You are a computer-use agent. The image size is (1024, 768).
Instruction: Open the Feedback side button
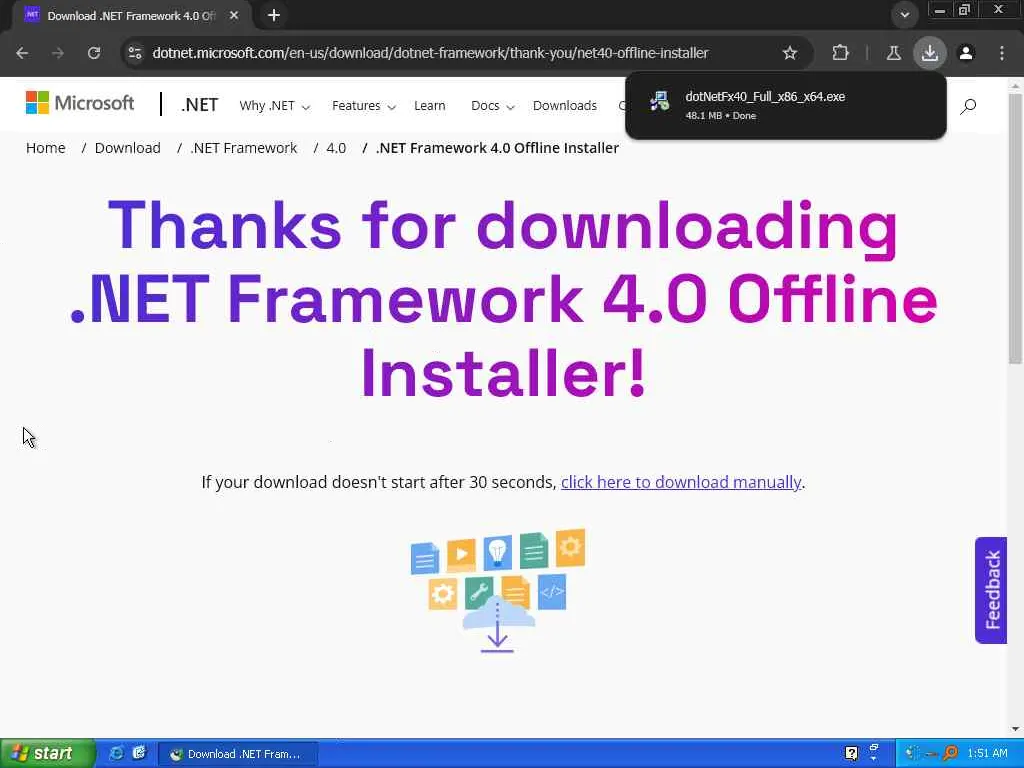991,590
